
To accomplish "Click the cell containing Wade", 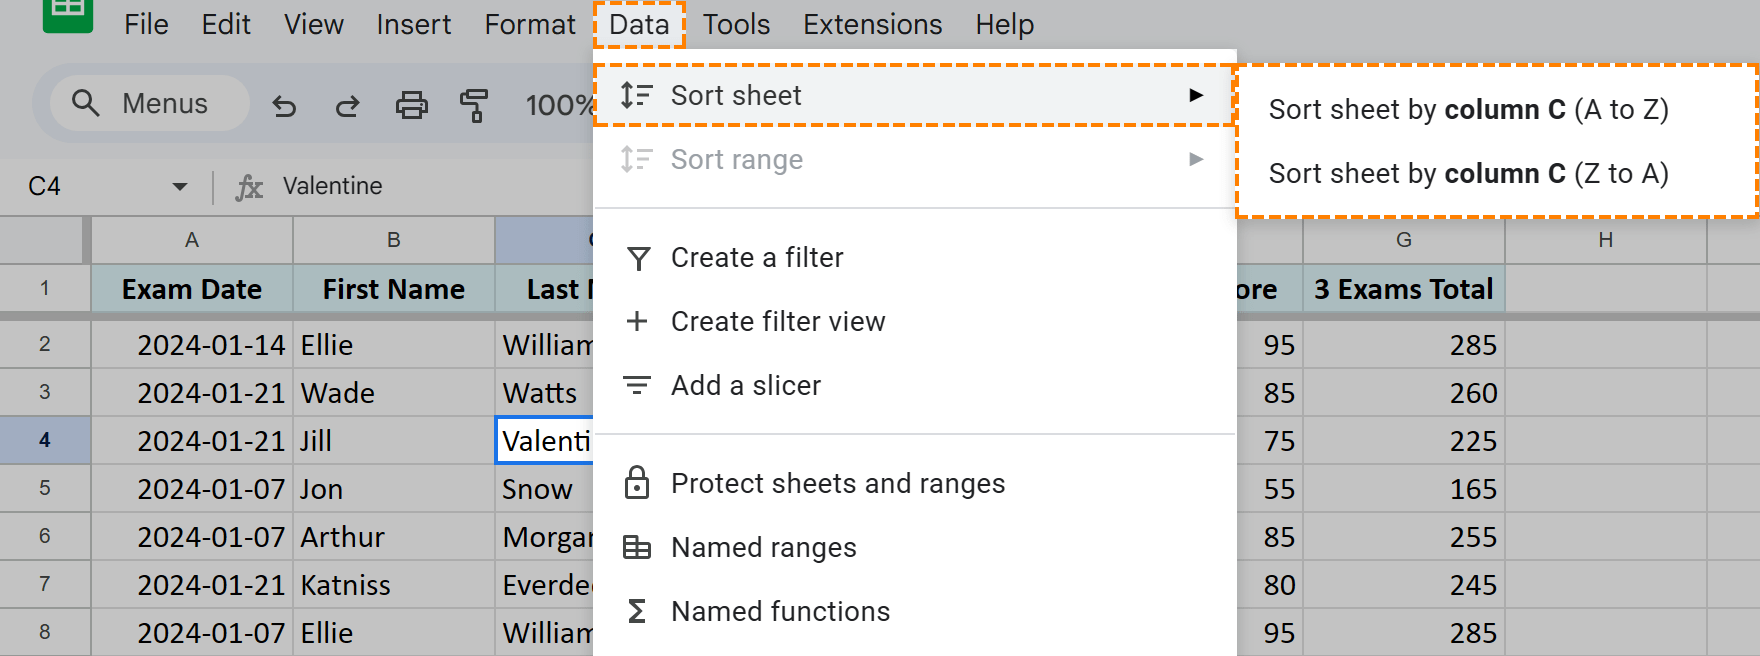I will click(x=394, y=393).
